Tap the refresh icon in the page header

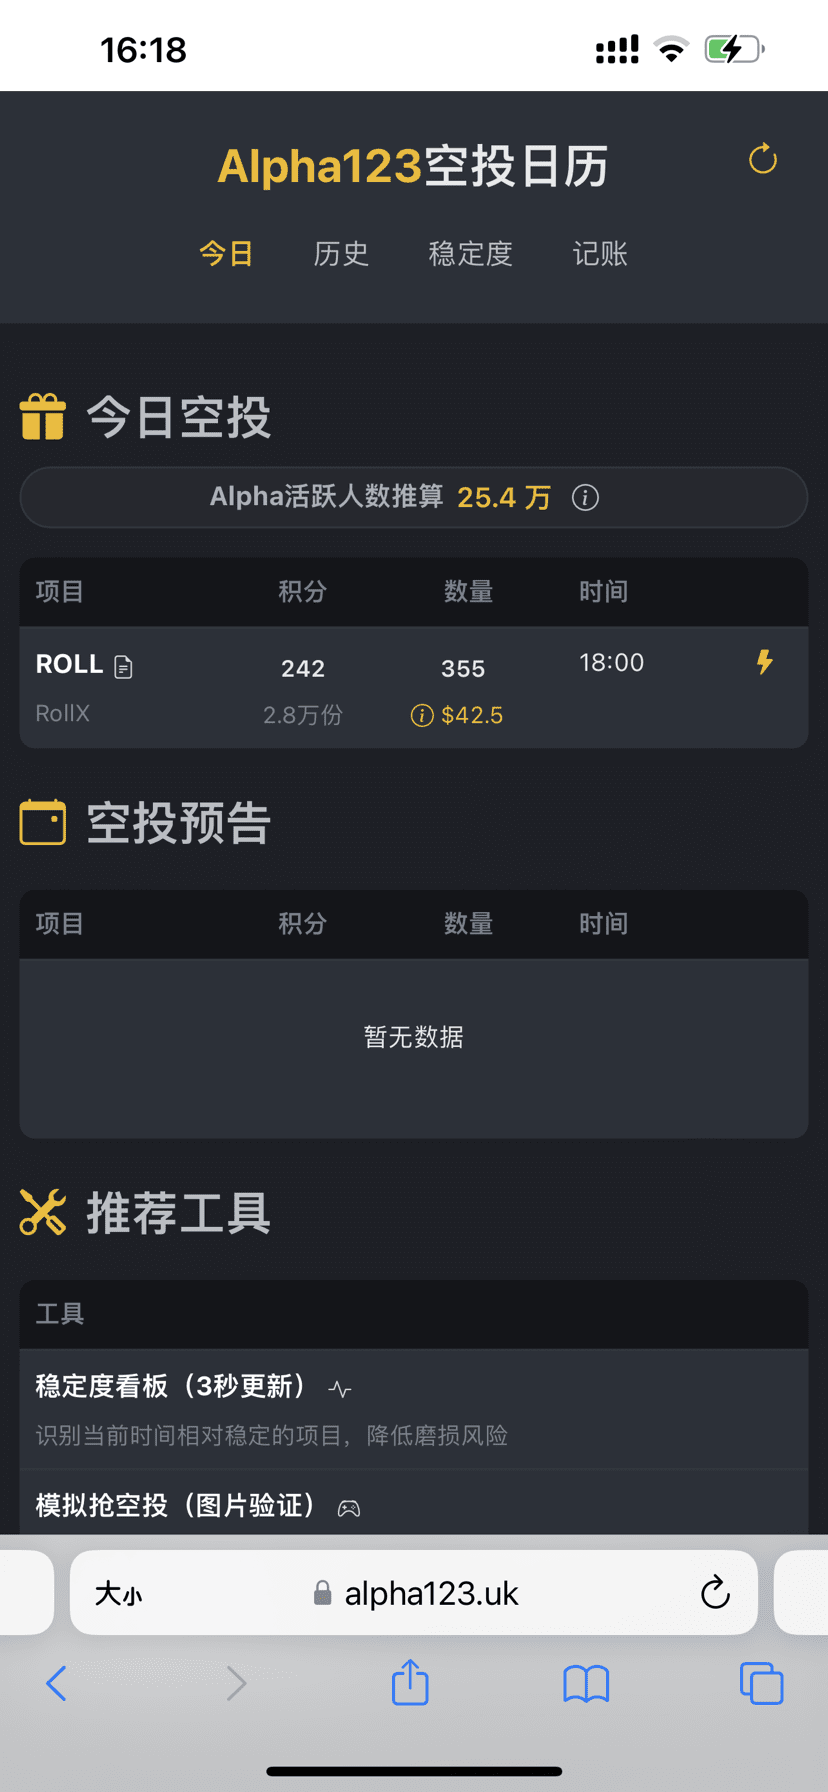tap(763, 159)
